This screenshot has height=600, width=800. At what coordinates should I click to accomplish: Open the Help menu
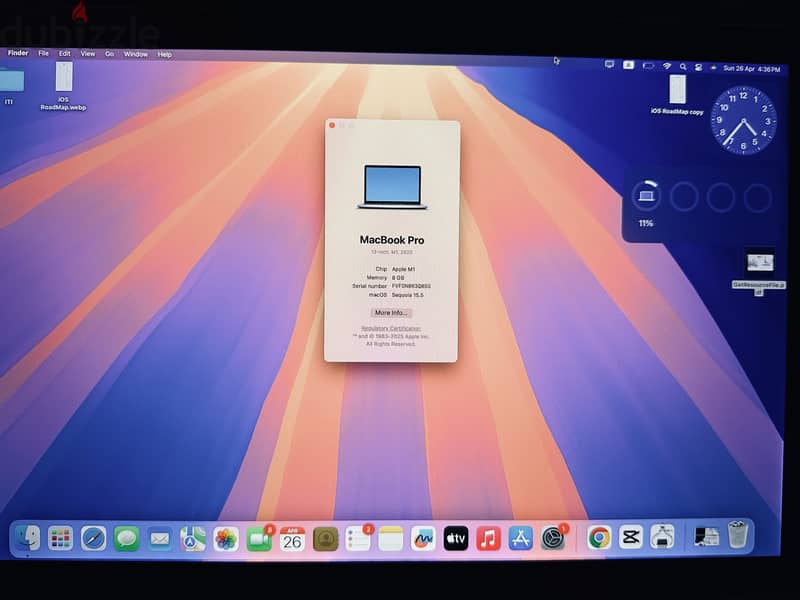click(164, 55)
